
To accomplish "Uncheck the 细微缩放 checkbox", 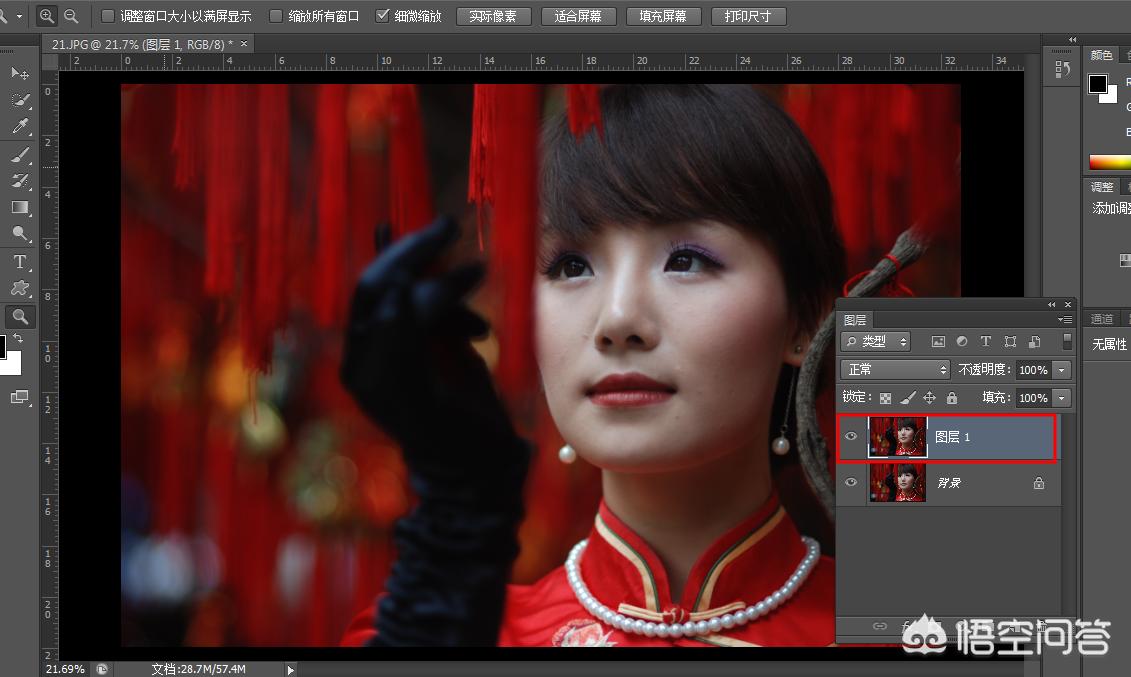I will click(x=382, y=16).
